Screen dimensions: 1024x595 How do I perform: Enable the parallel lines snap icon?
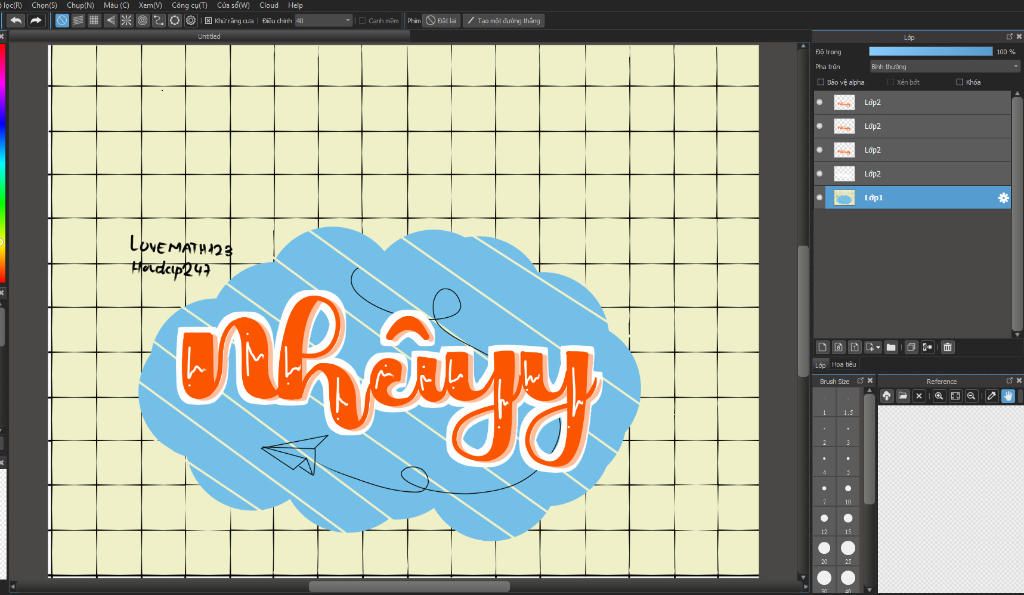tap(78, 21)
